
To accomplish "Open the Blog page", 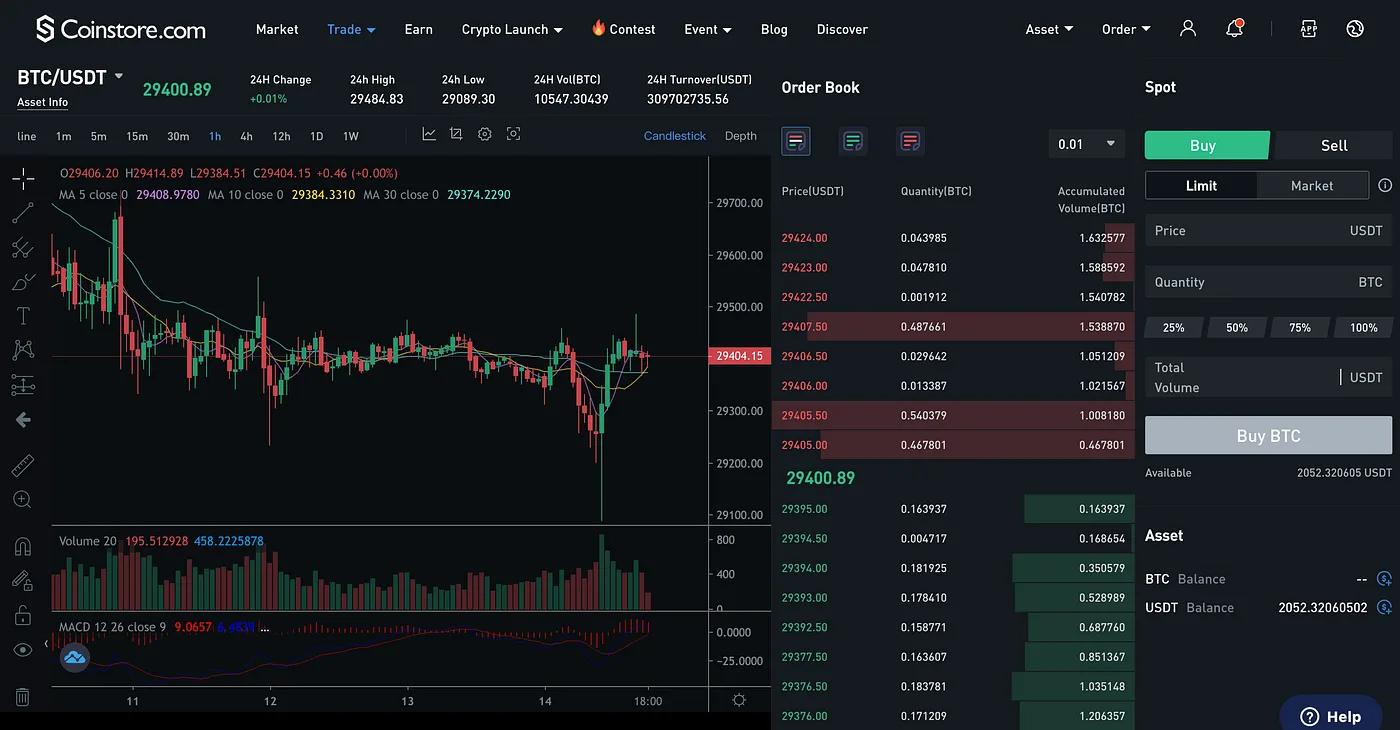I will pyautogui.click(x=774, y=29).
